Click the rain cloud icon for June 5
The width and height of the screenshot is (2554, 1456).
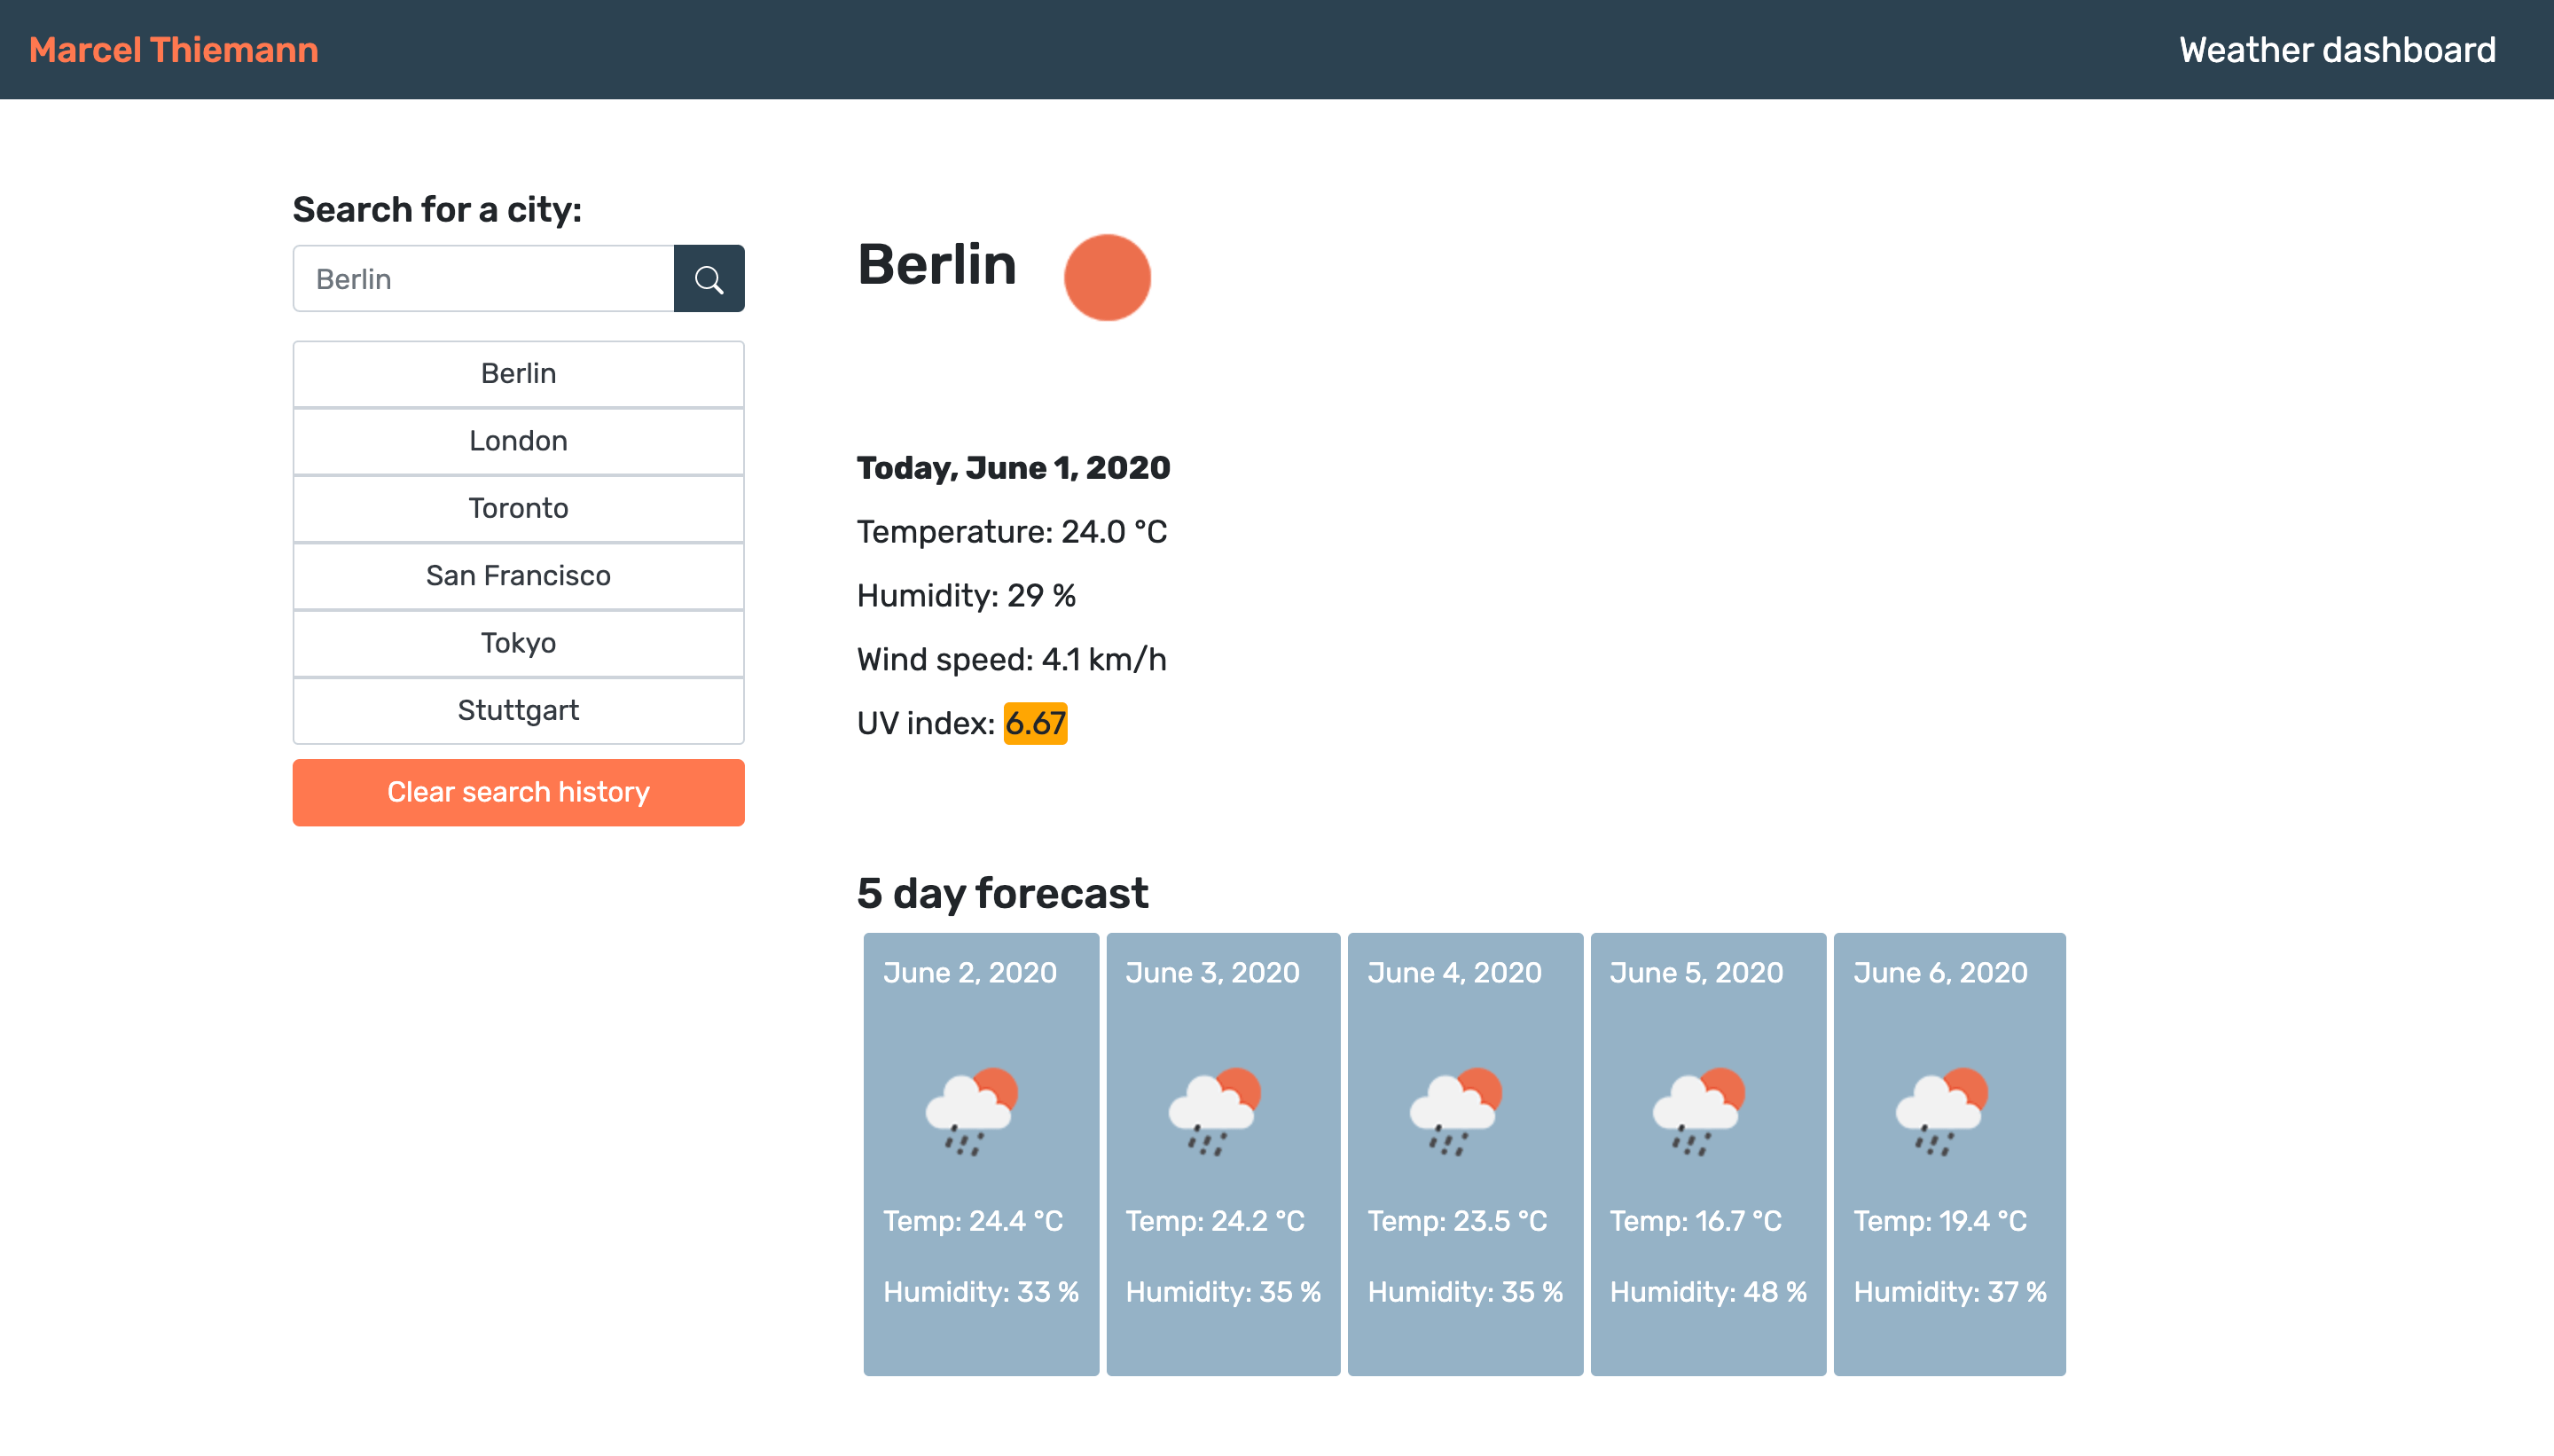1698,1111
